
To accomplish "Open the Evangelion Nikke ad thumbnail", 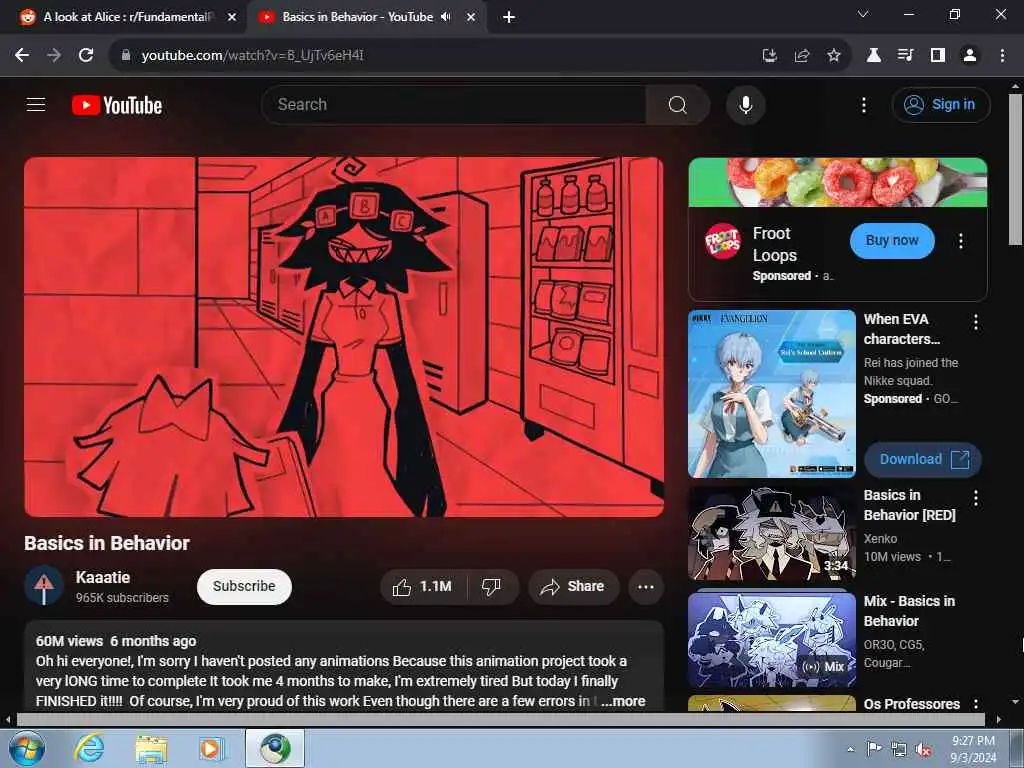I will 772,394.
